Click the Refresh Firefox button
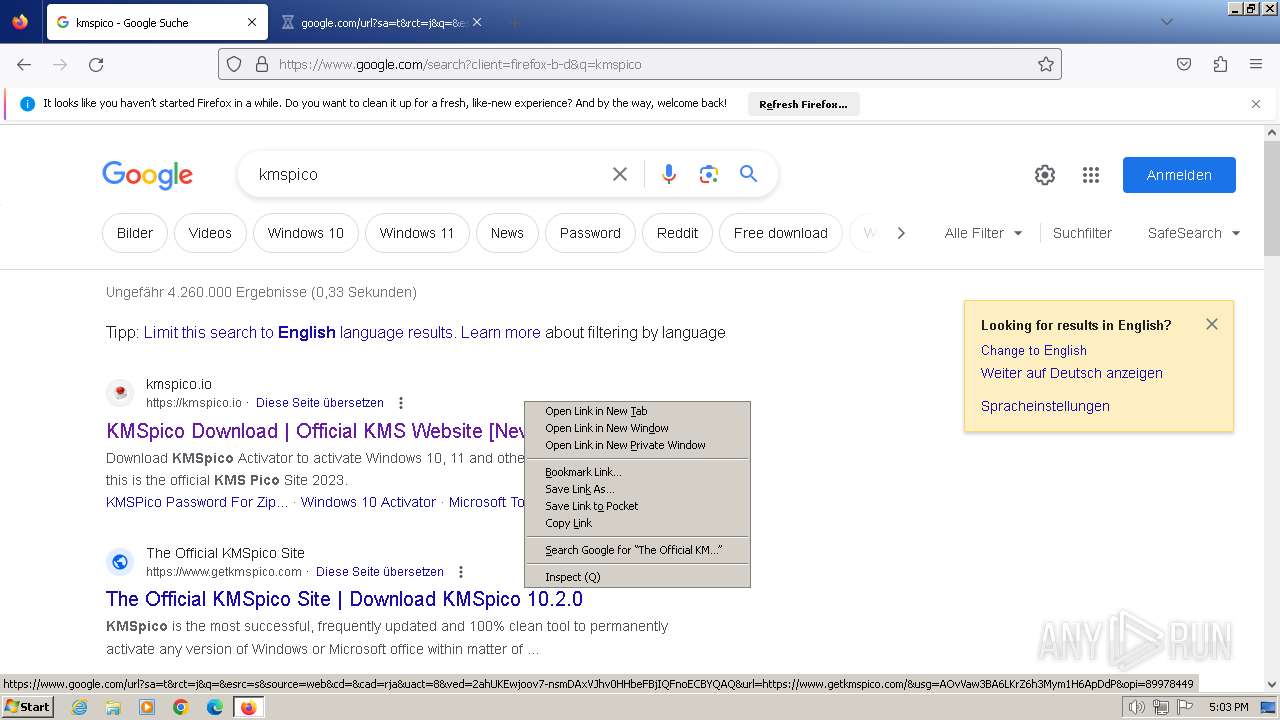1280x720 pixels. [803, 104]
